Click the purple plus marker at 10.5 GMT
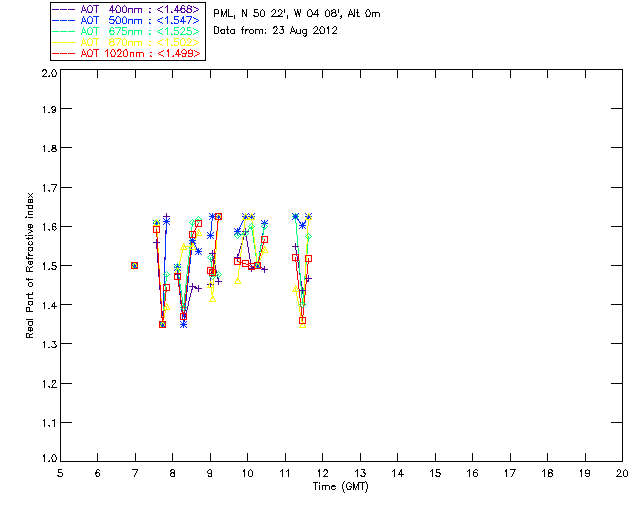640x512 pixels. point(264,269)
